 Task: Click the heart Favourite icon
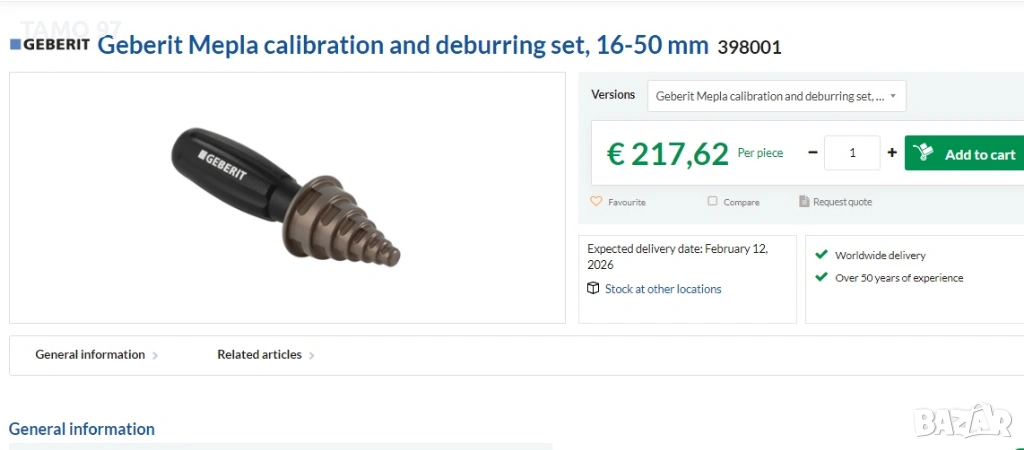point(596,202)
